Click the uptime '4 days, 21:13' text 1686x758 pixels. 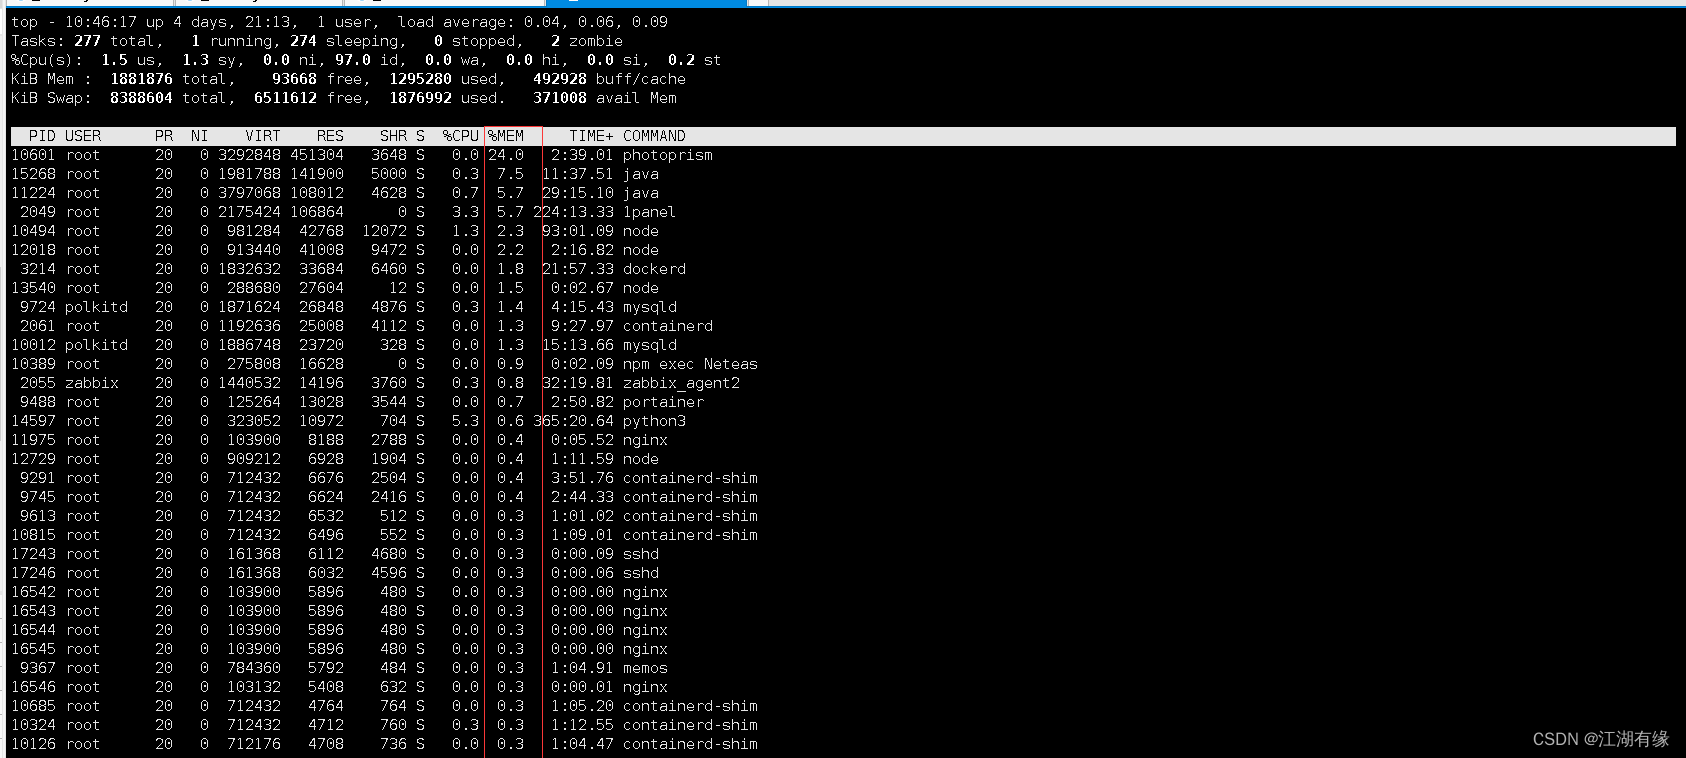pos(231,22)
